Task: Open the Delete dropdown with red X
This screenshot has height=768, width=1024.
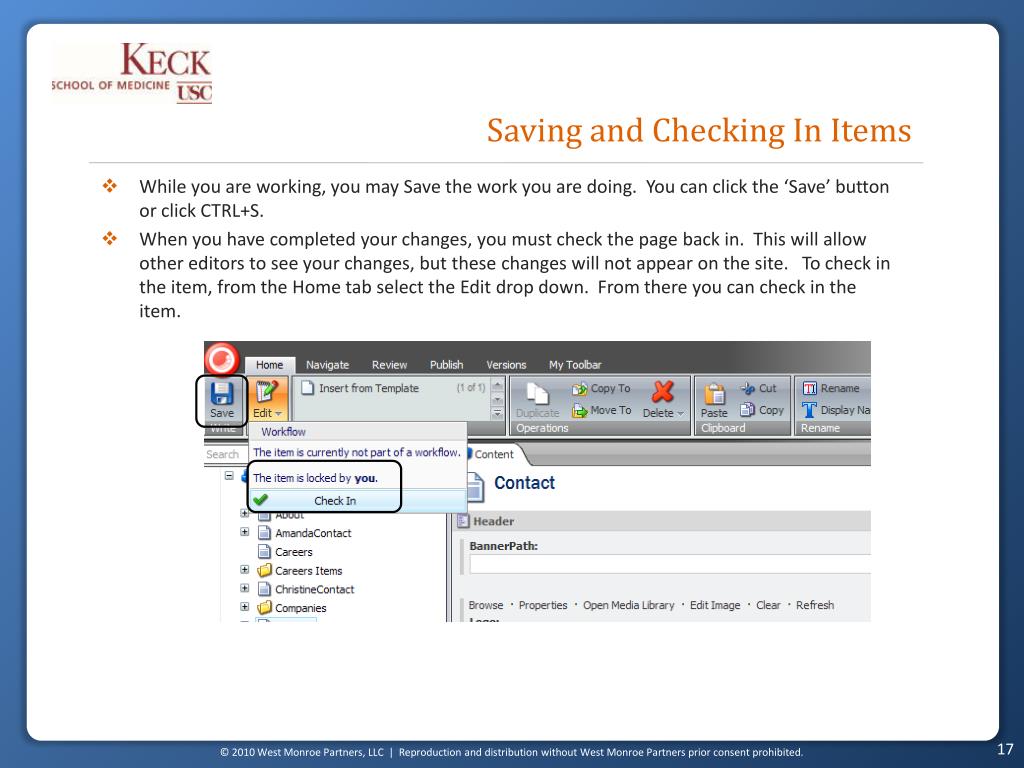Action: coord(663,400)
